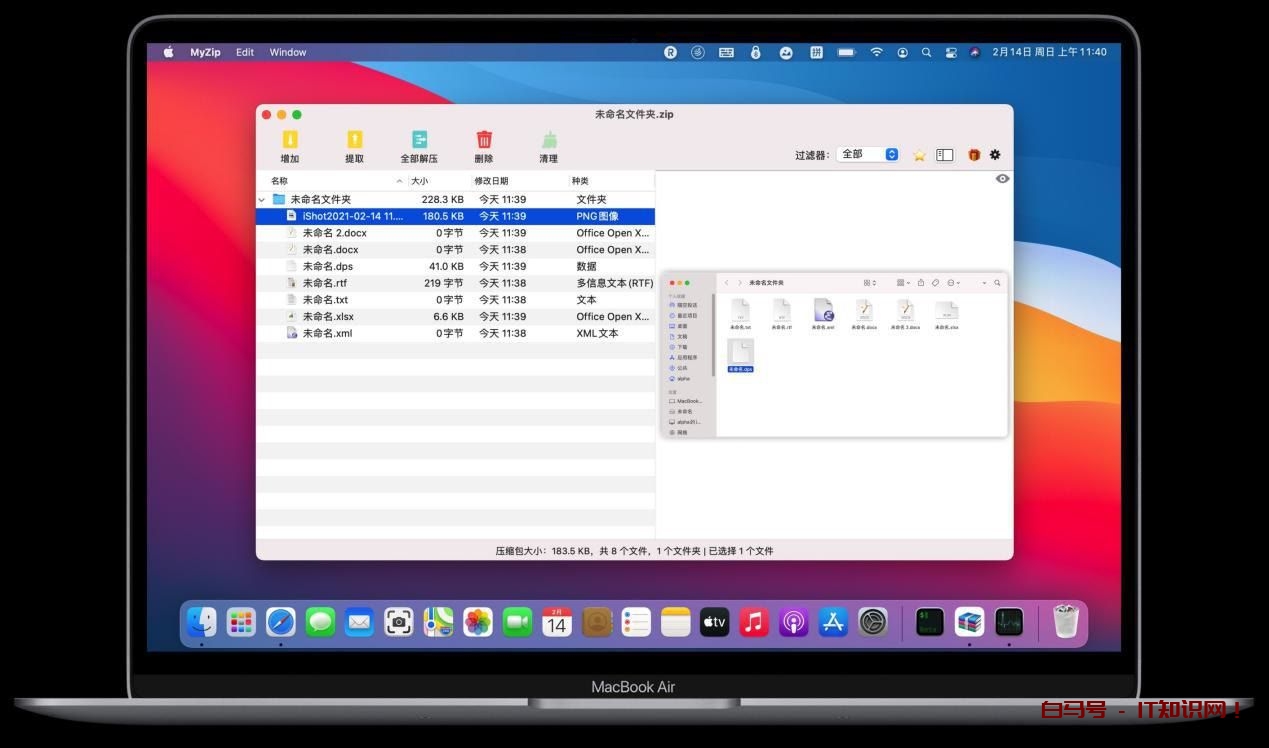
Task: Click the back chevron in the Finder window
Action: (x=727, y=283)
